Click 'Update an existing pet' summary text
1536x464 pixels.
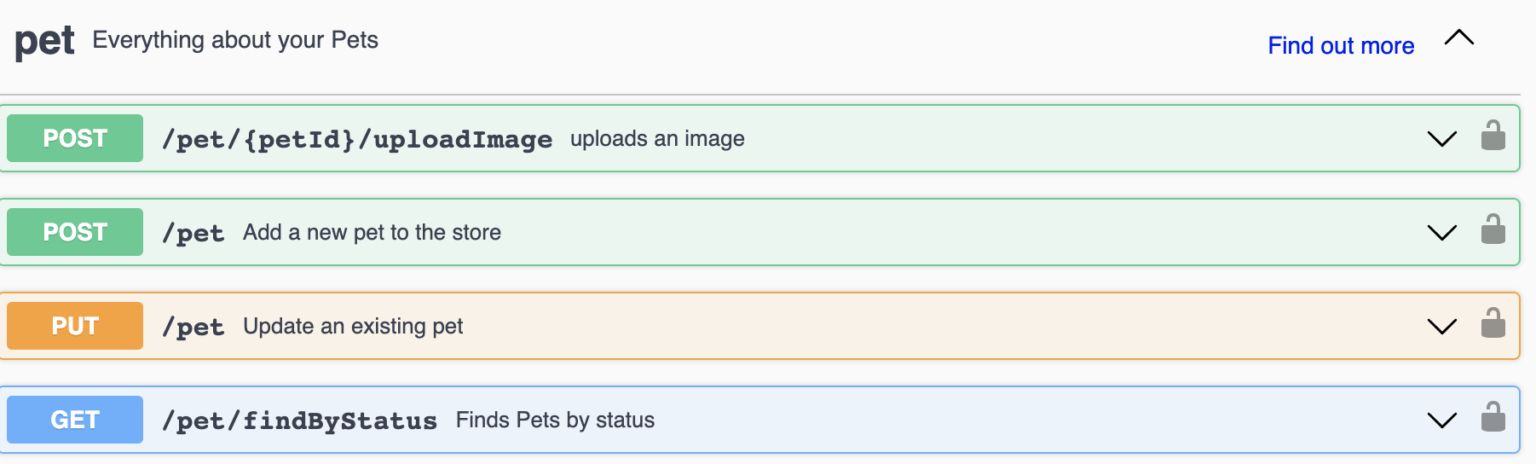[353, 326]
